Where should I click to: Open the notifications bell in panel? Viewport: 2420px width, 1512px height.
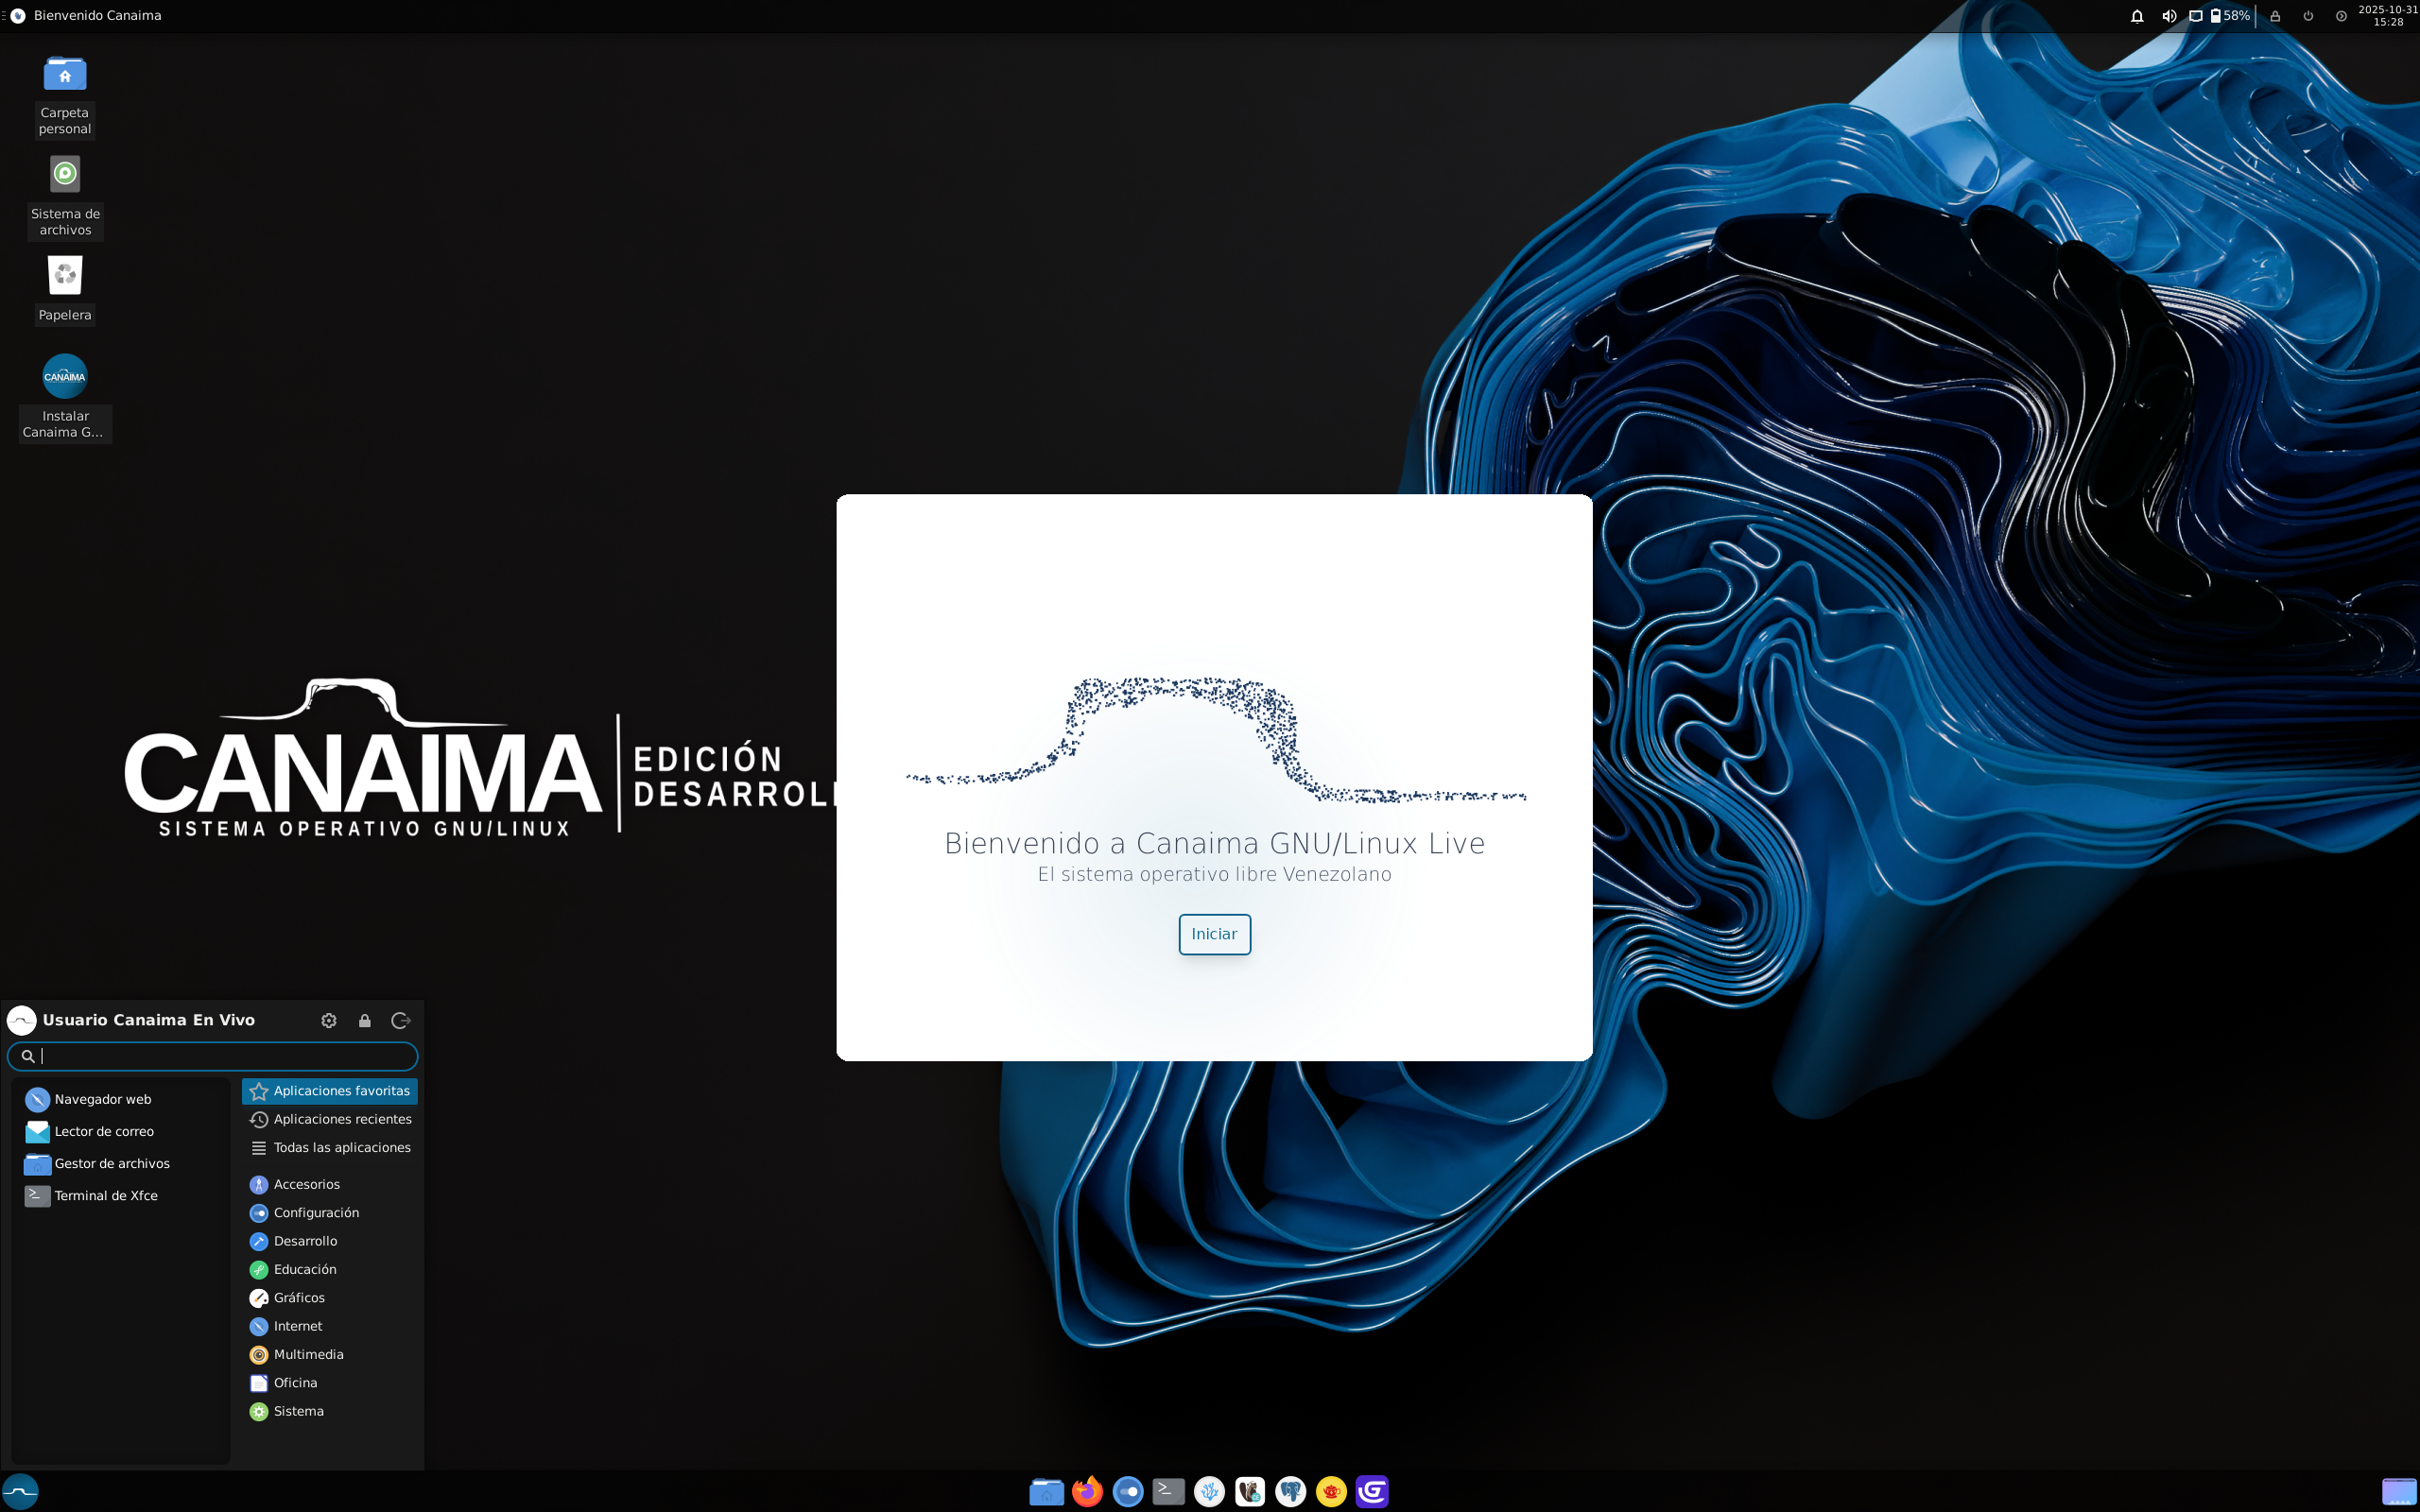tap(2137, 16)
